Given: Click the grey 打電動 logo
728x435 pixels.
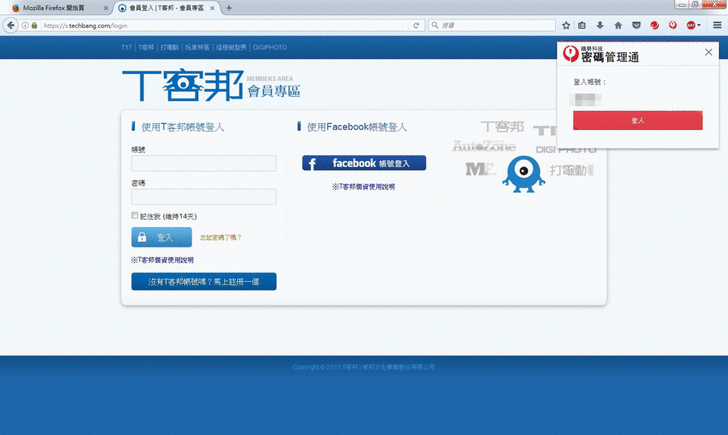Looking at the screenshot, I should (572, 170).
